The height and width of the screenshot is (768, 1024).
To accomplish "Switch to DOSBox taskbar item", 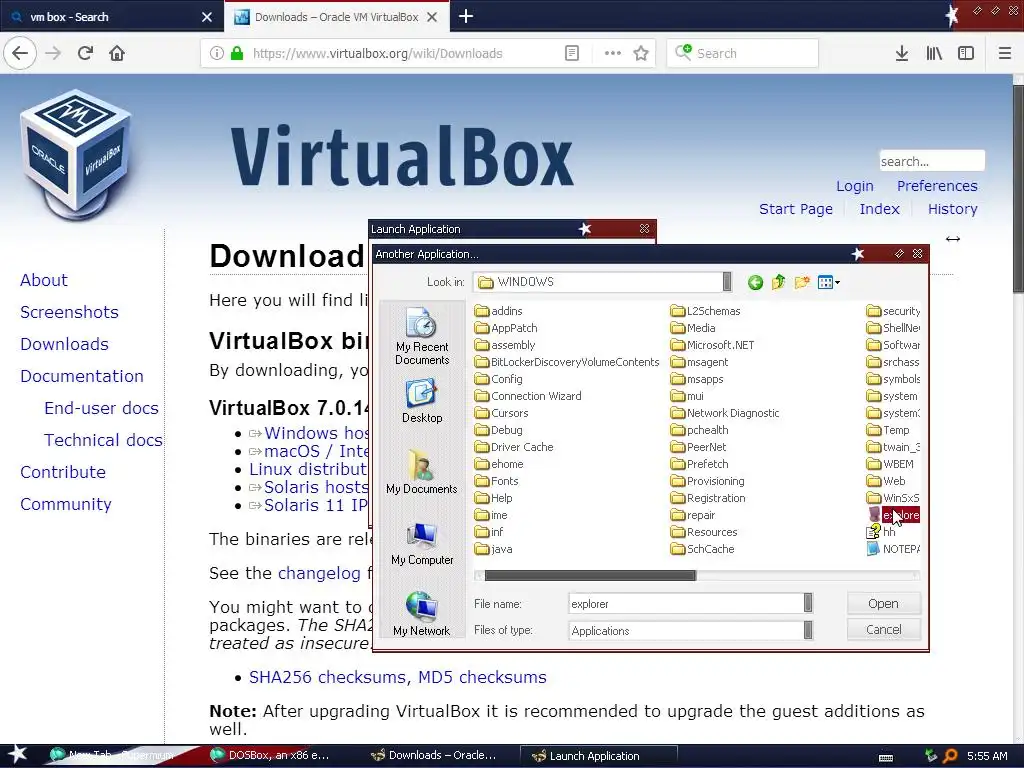I will point(269,756).
